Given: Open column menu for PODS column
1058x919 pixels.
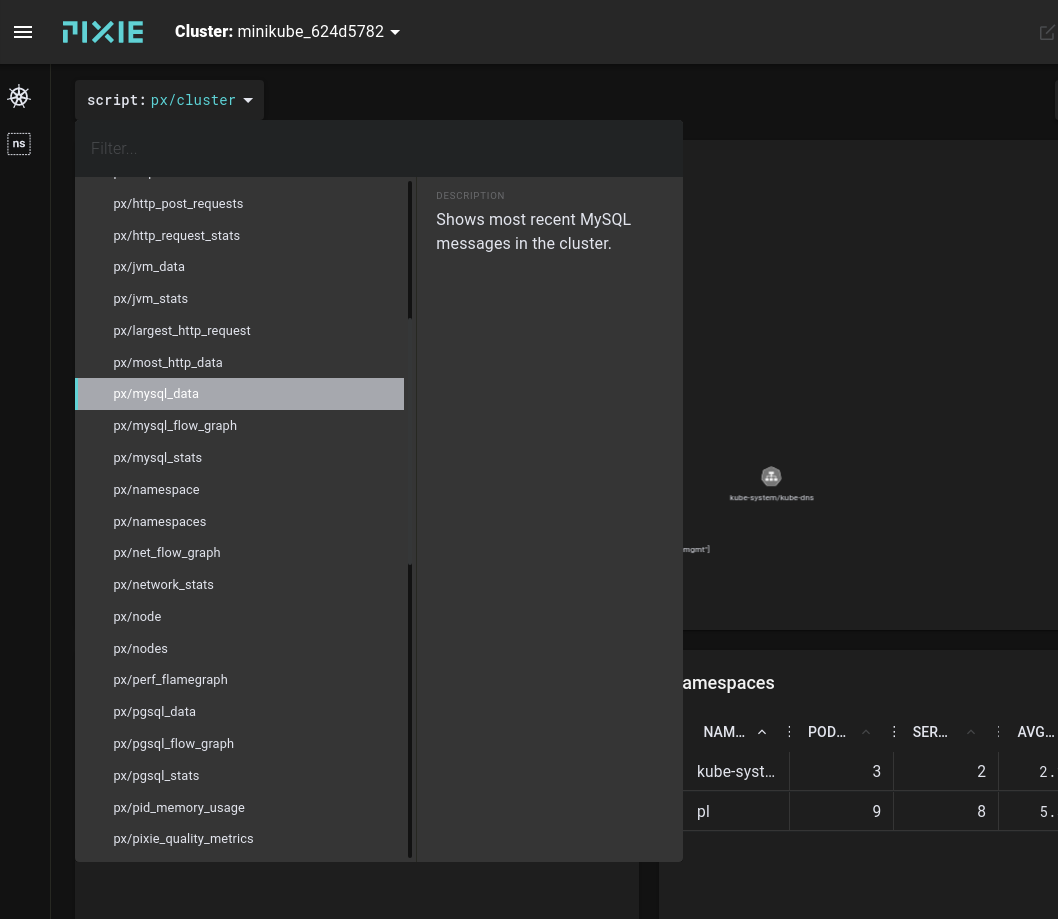Looking at the screenshot, I should click(x=894, y=732).
